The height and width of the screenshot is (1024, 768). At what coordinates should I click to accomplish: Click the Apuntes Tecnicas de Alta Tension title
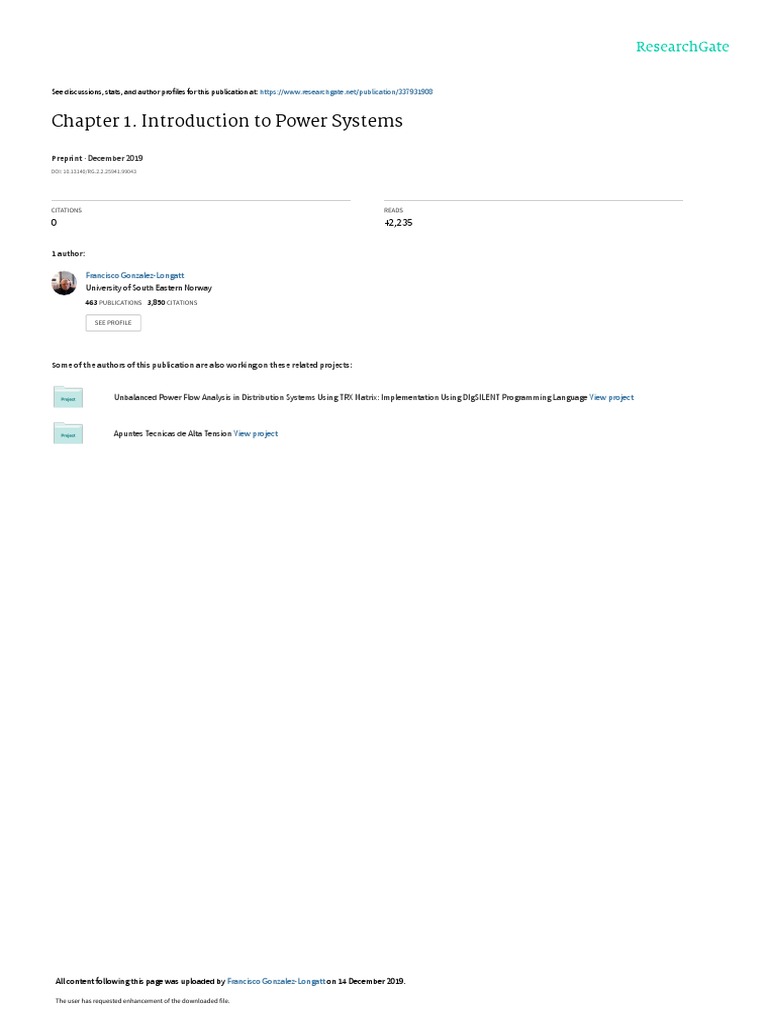pos(172,434)
